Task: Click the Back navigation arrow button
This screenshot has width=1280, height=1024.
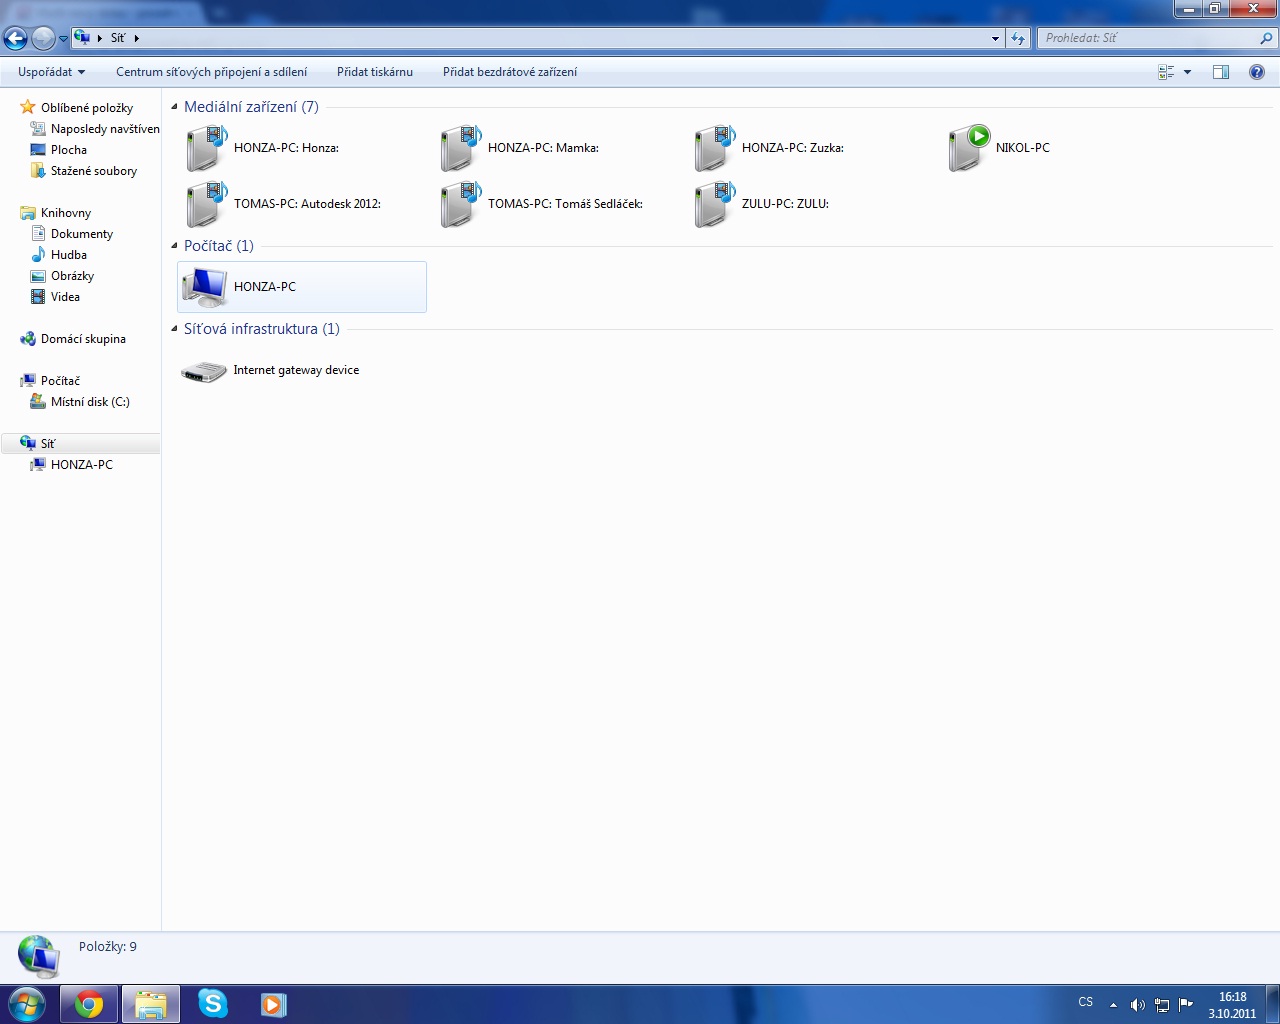Action: point(15,38)
